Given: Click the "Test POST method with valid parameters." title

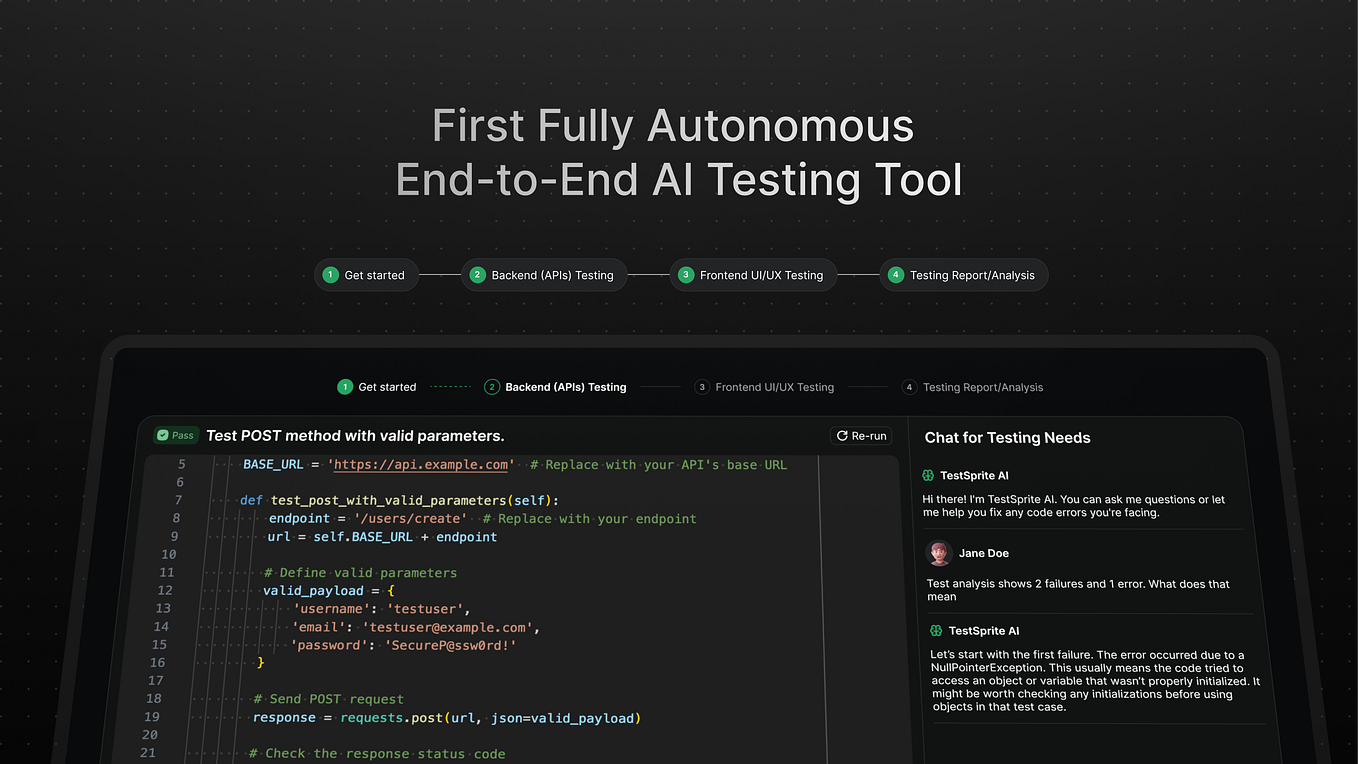Looking at the screenshot, I should (x=355, y=436).
